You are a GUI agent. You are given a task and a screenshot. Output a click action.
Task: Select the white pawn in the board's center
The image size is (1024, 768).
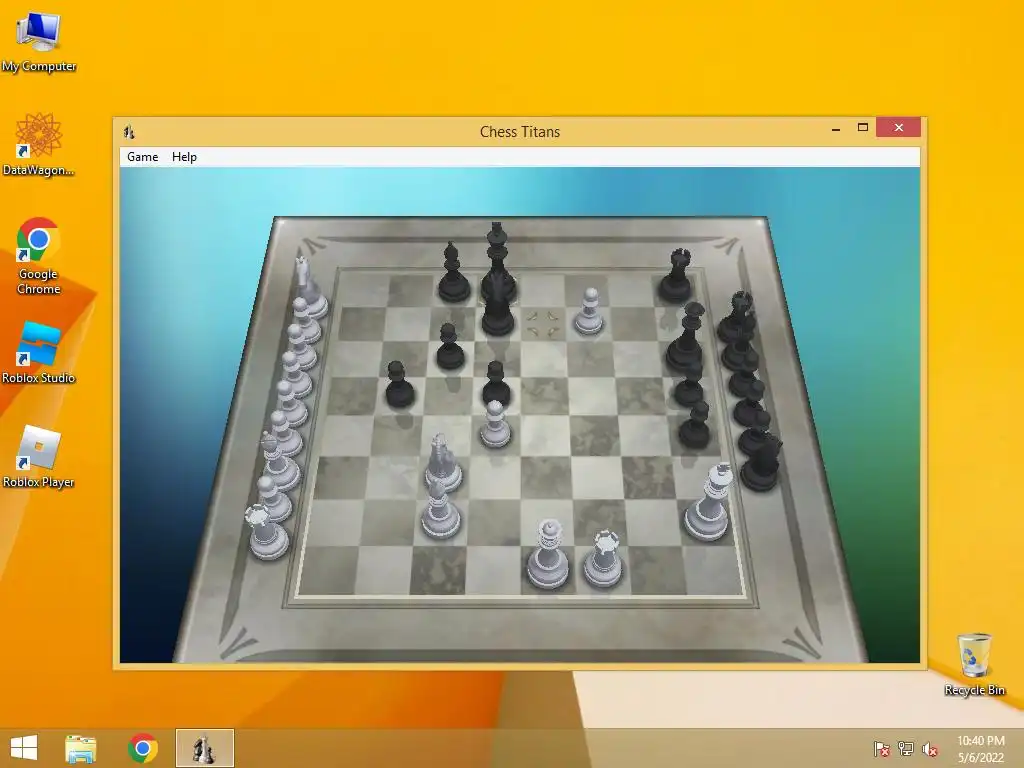(x=496, y=424)
